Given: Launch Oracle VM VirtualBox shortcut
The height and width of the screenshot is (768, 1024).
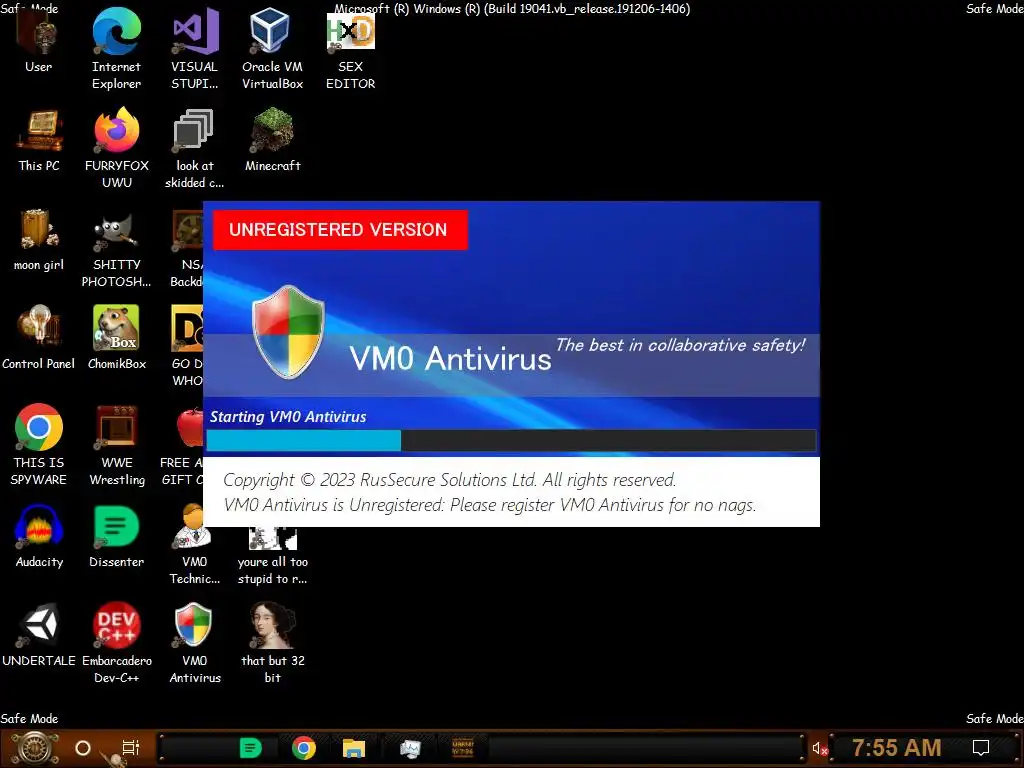Looking at the screenshot, I should [x=272, y=50].
